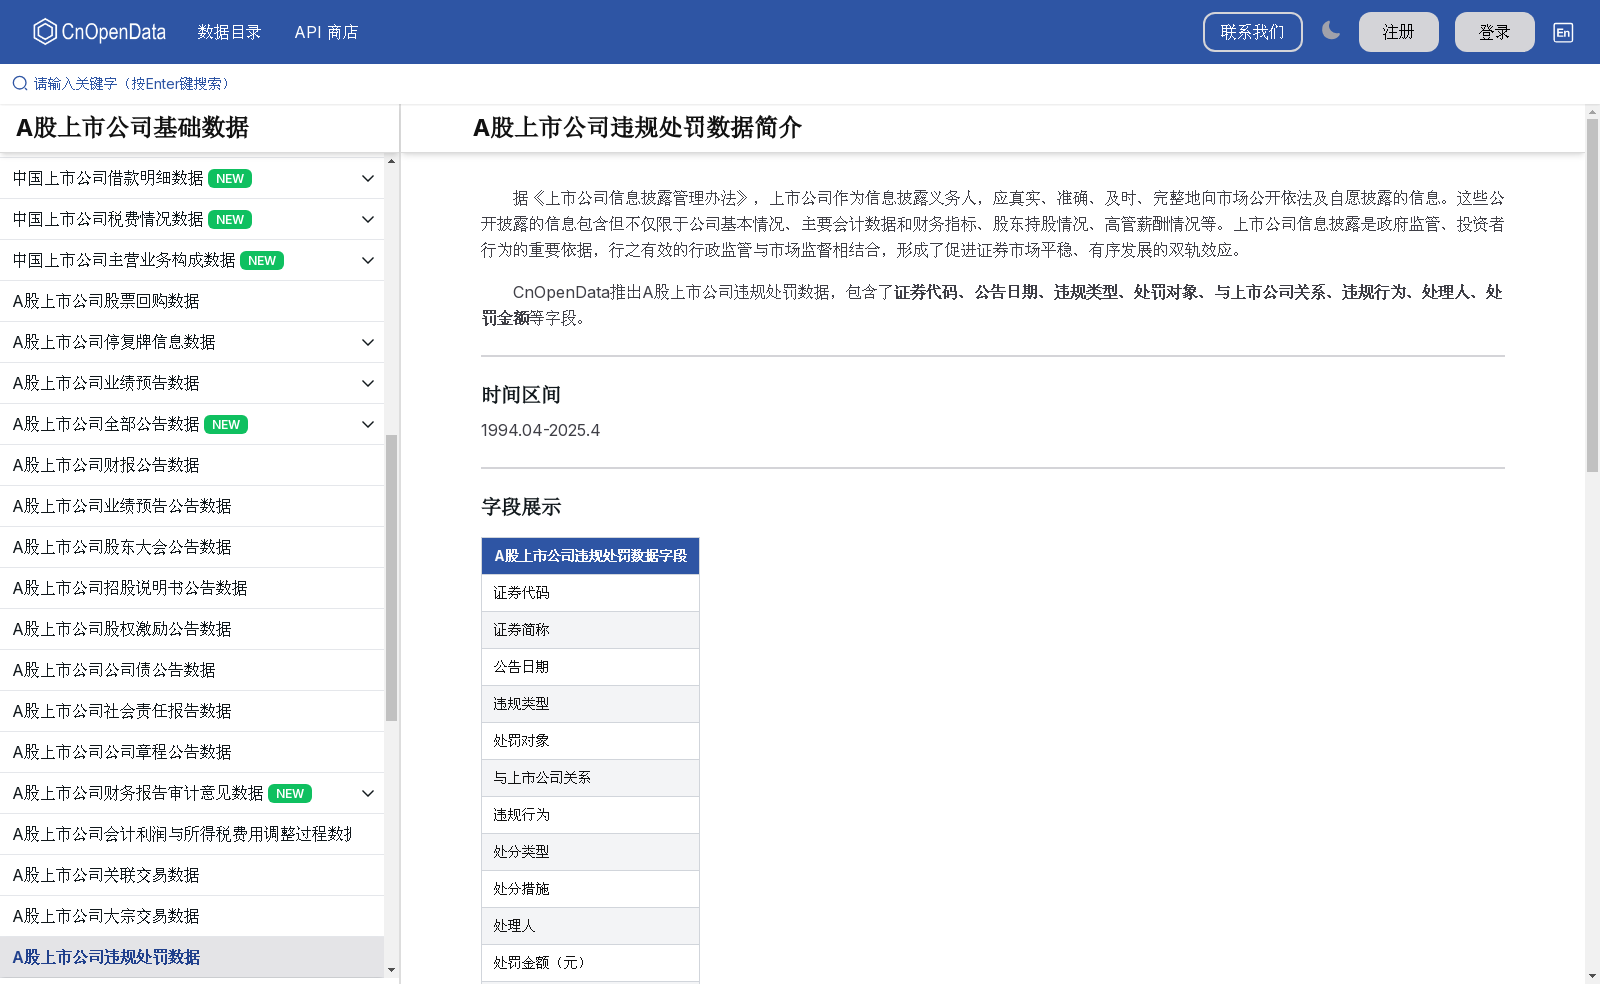The height and width of the screenshot is (1000, 1600).
Task: Click the sidebar scrollbar thumb
Action: point(391,578)
